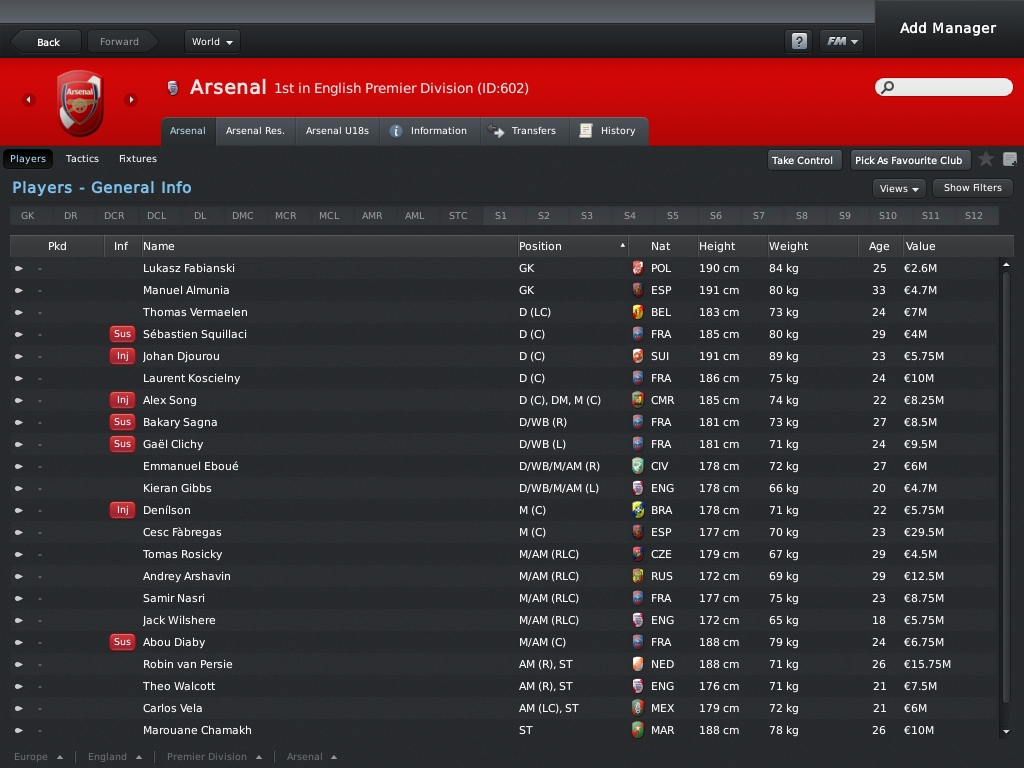Click the favourite star icon
The width and height of the screenshot is (1024, 768).
click(986, 159)
